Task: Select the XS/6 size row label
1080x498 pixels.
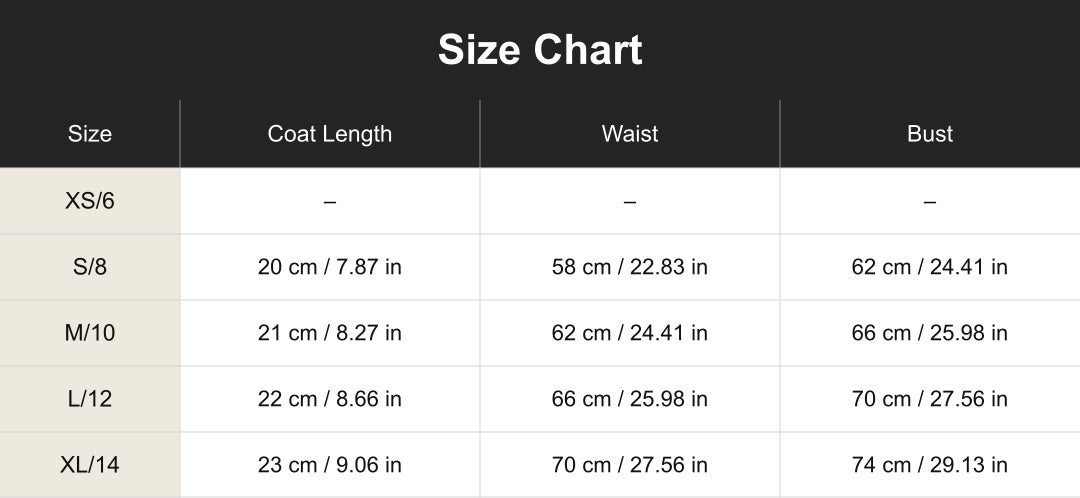Action: 90,201
